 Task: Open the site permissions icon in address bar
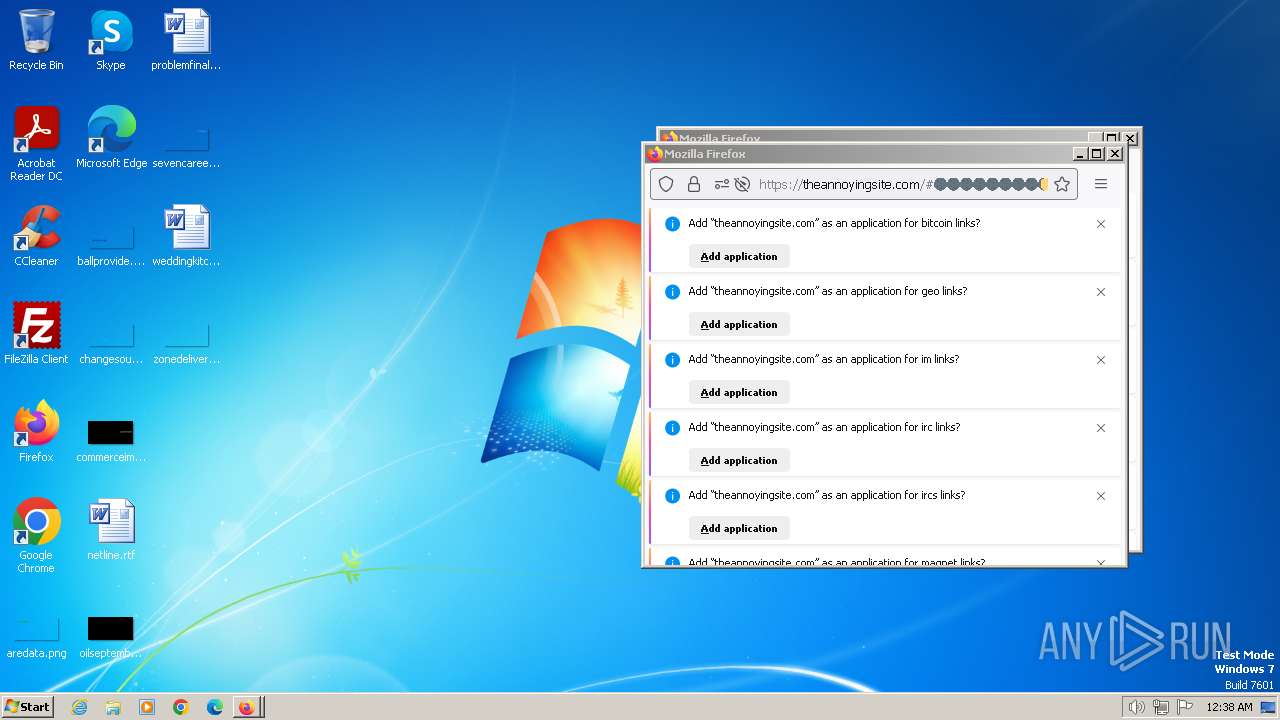pos(721,184)
